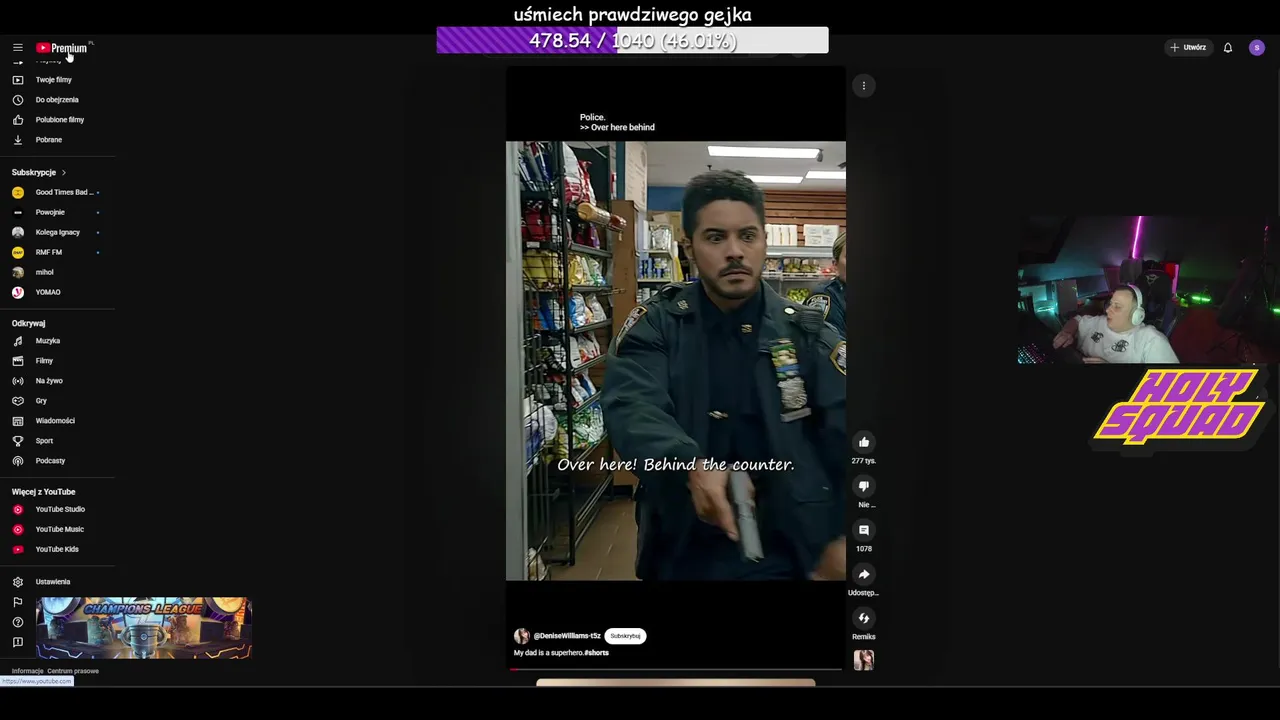Expand Subskrypcje section chevron
Screen dimensions: 1280x720
click(64, 172)
